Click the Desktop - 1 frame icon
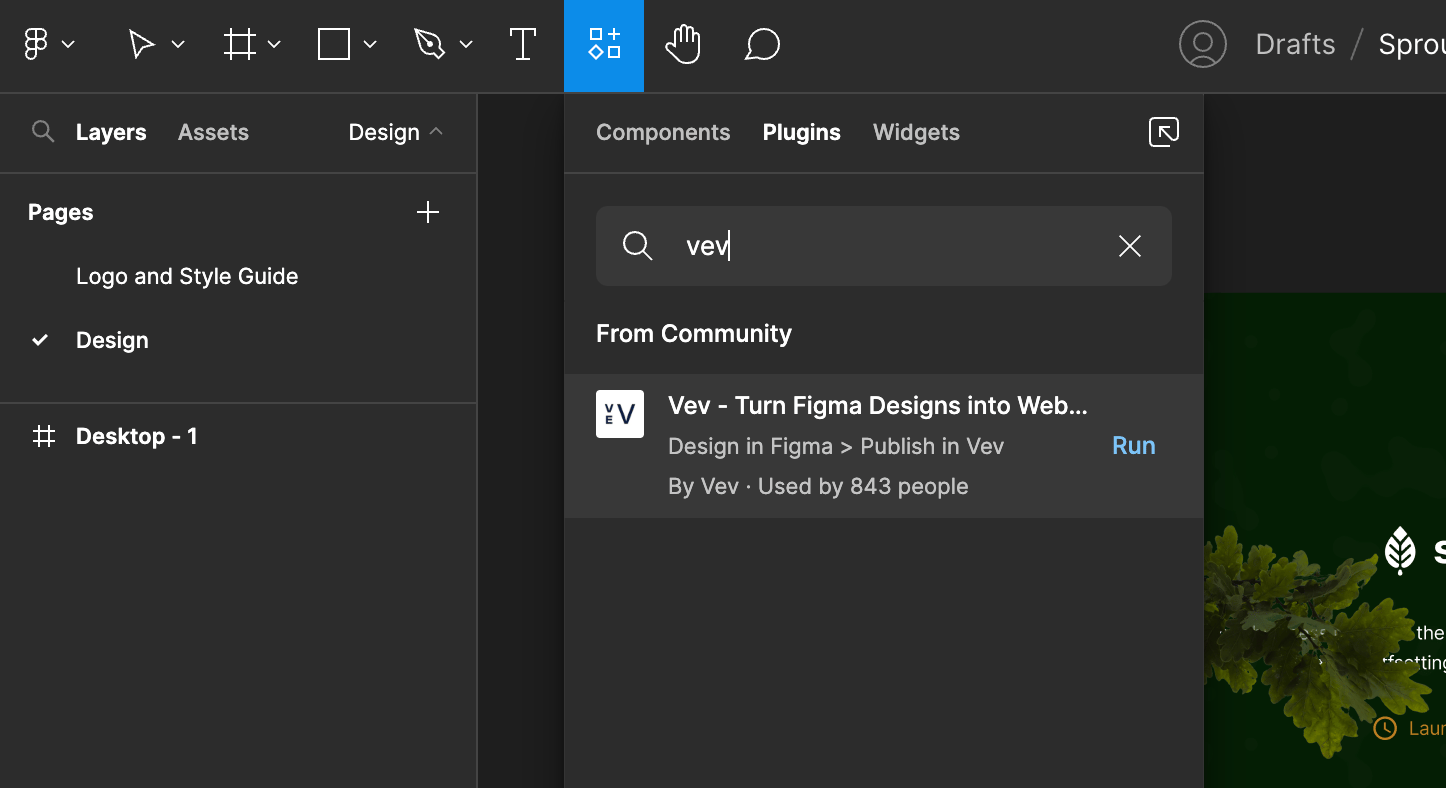Screen dimensions: 1446x788 pos(44,436)
